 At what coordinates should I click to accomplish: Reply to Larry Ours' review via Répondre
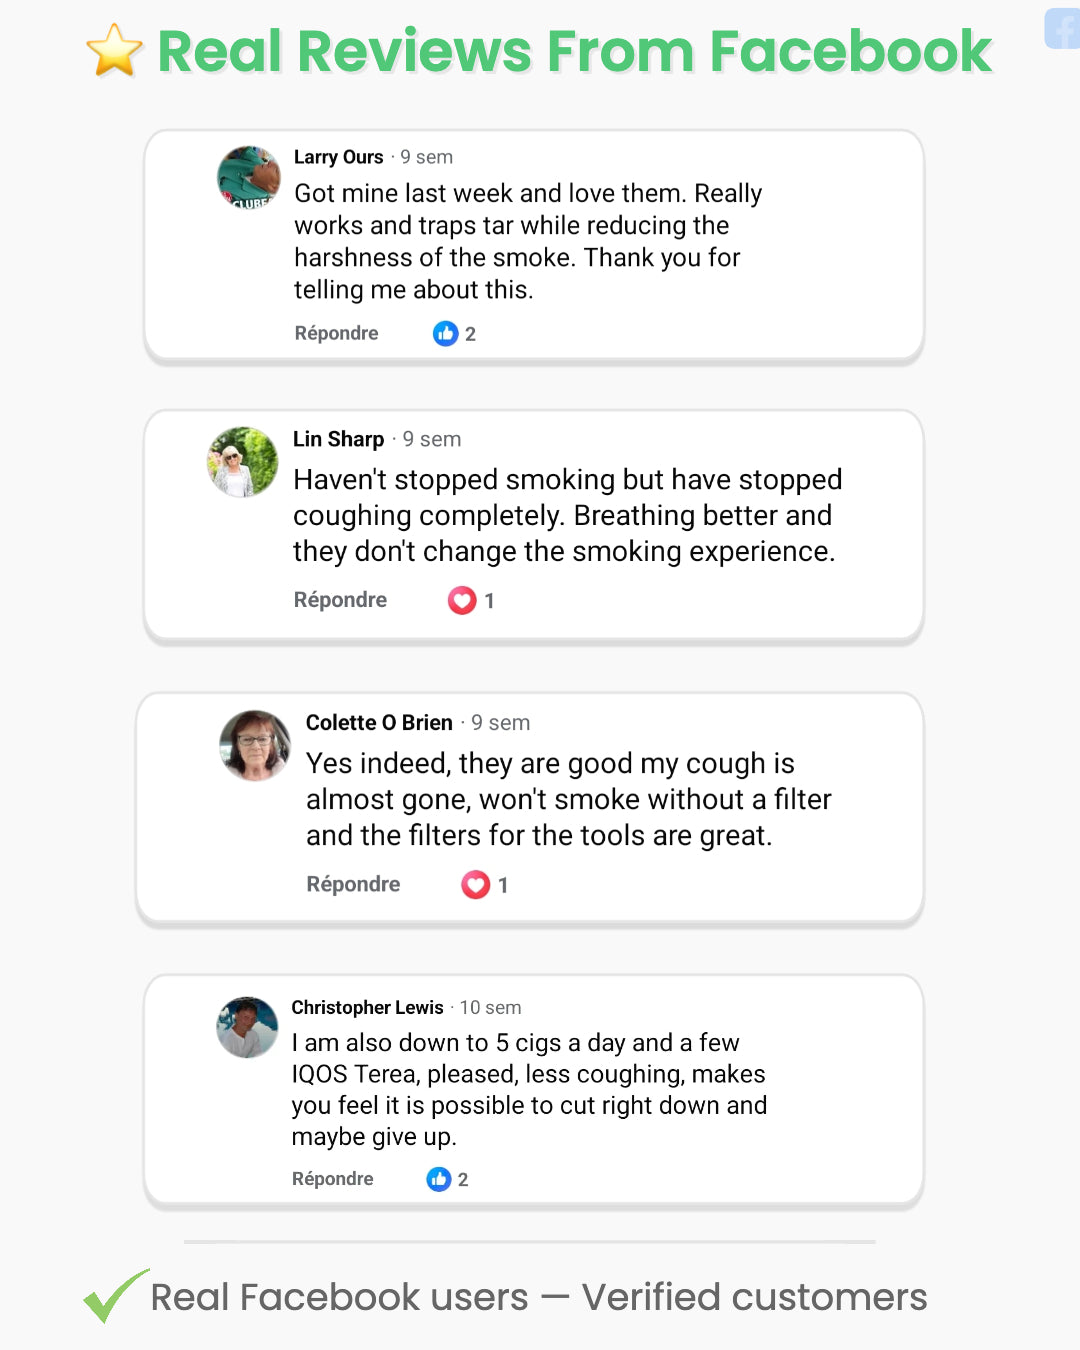click(x=336, y=333)
